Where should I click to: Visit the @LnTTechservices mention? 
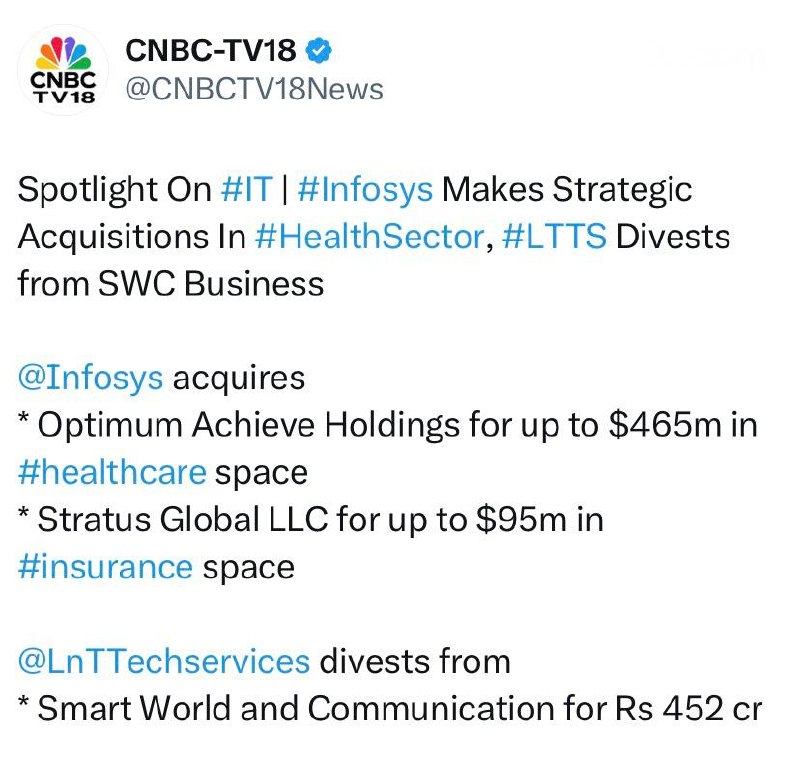pyautogui.click(x=164, y=661)
